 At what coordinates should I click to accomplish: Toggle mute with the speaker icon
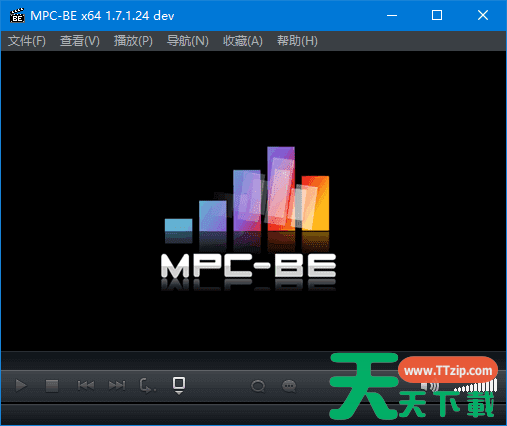pyautogui.click(x=430, y=386)
